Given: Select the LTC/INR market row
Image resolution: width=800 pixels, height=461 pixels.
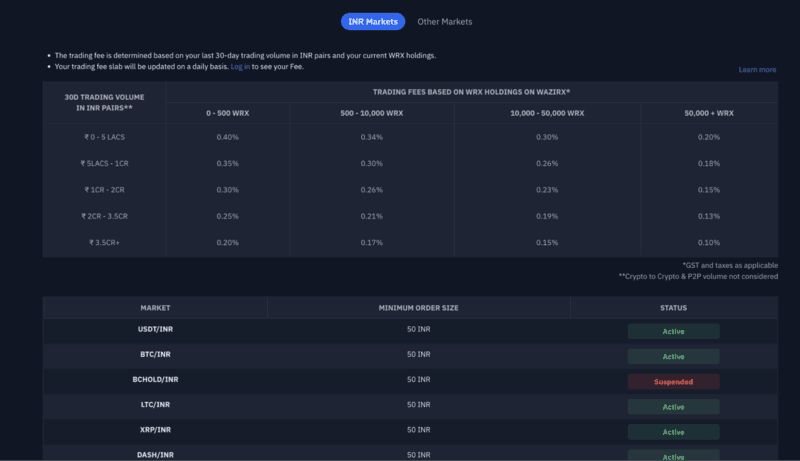Looking at the screenshot, I should pyautogui.click(x=410, y=406).
